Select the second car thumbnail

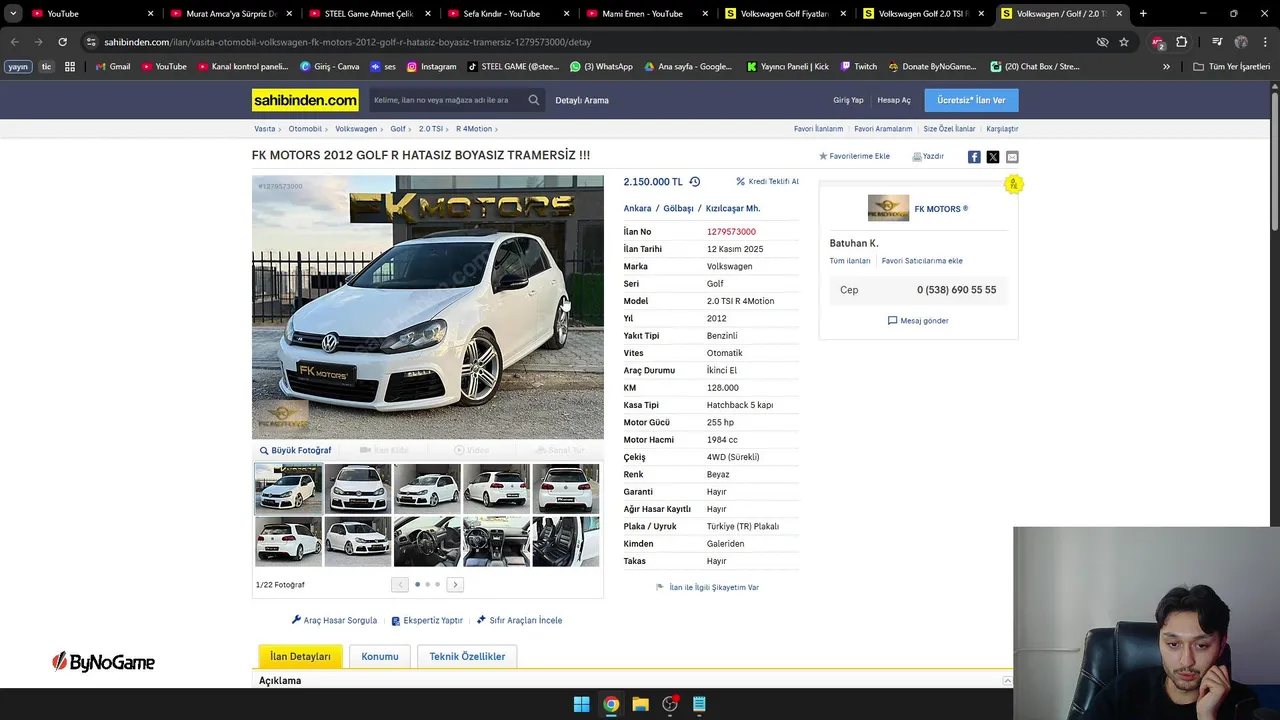(x=357, y=488)
